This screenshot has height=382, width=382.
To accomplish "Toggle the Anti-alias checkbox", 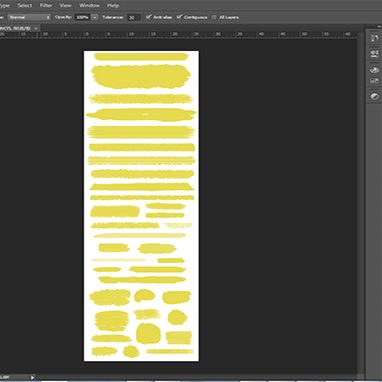I will click(149, 17).
